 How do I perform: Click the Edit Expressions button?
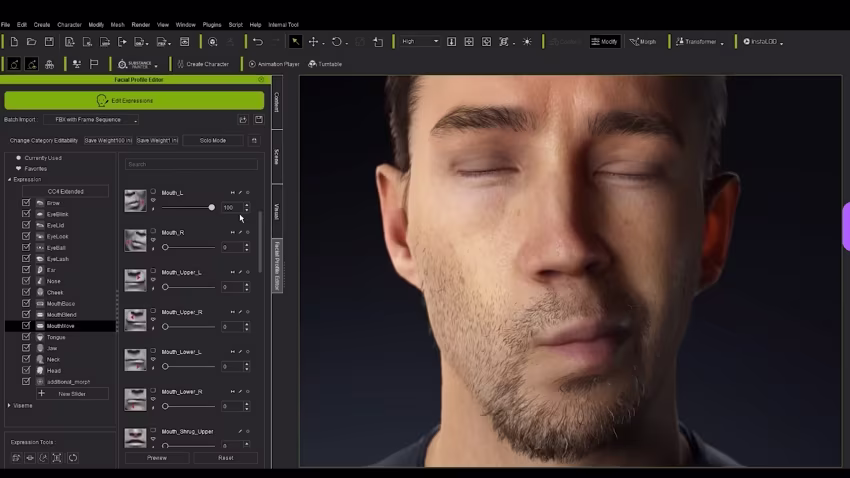pos(134,100)
